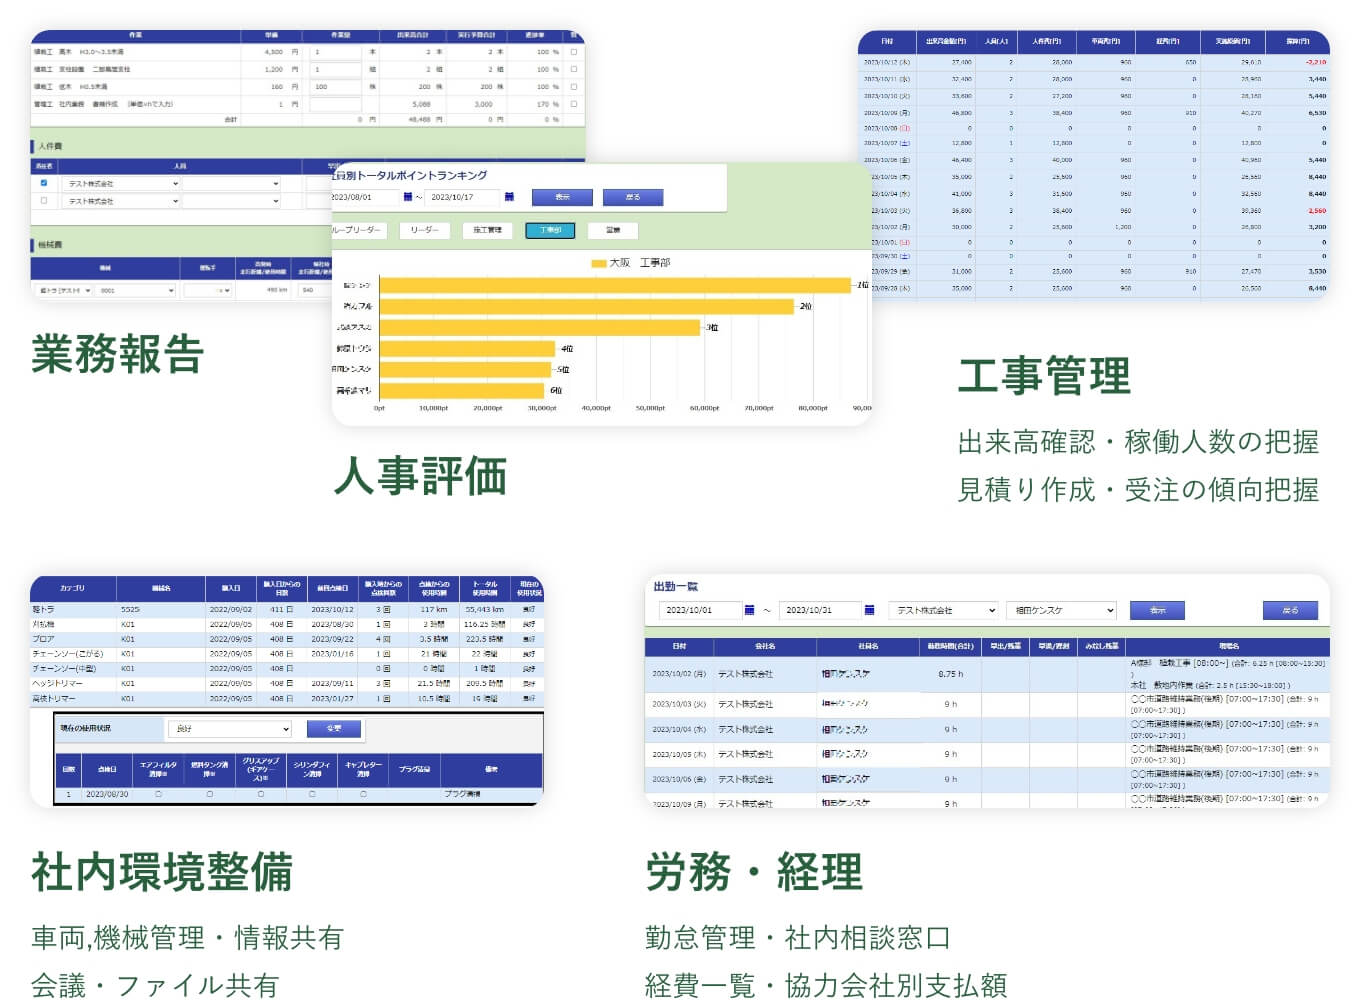Check the unchecked box in 人件費 second row

pyautogui.click(x=43, y=201)
